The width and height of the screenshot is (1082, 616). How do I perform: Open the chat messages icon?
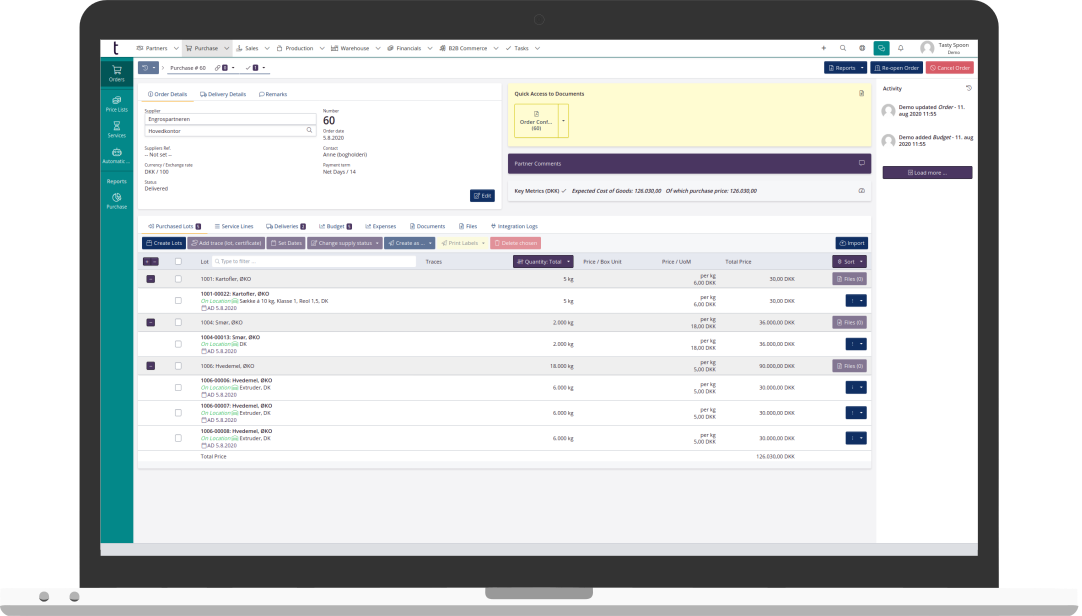tap(881, 48)
